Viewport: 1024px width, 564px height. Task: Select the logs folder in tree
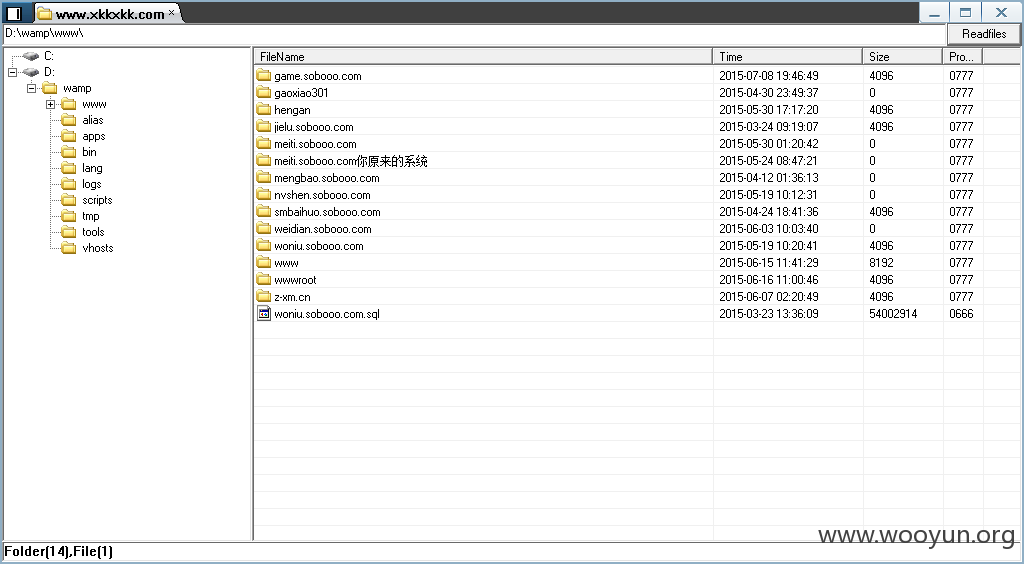[x=91, y=184]
